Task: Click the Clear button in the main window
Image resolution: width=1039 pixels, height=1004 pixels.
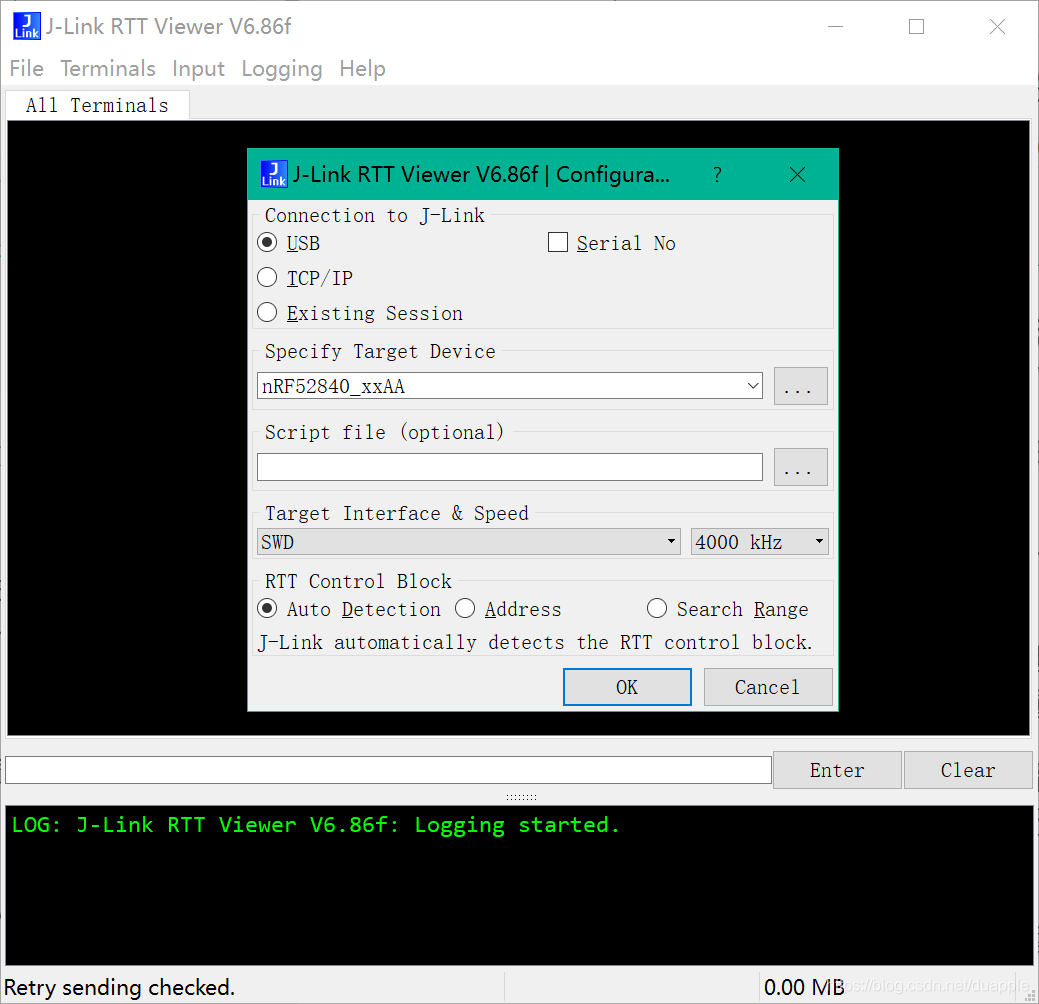Action: coord(968,770)
